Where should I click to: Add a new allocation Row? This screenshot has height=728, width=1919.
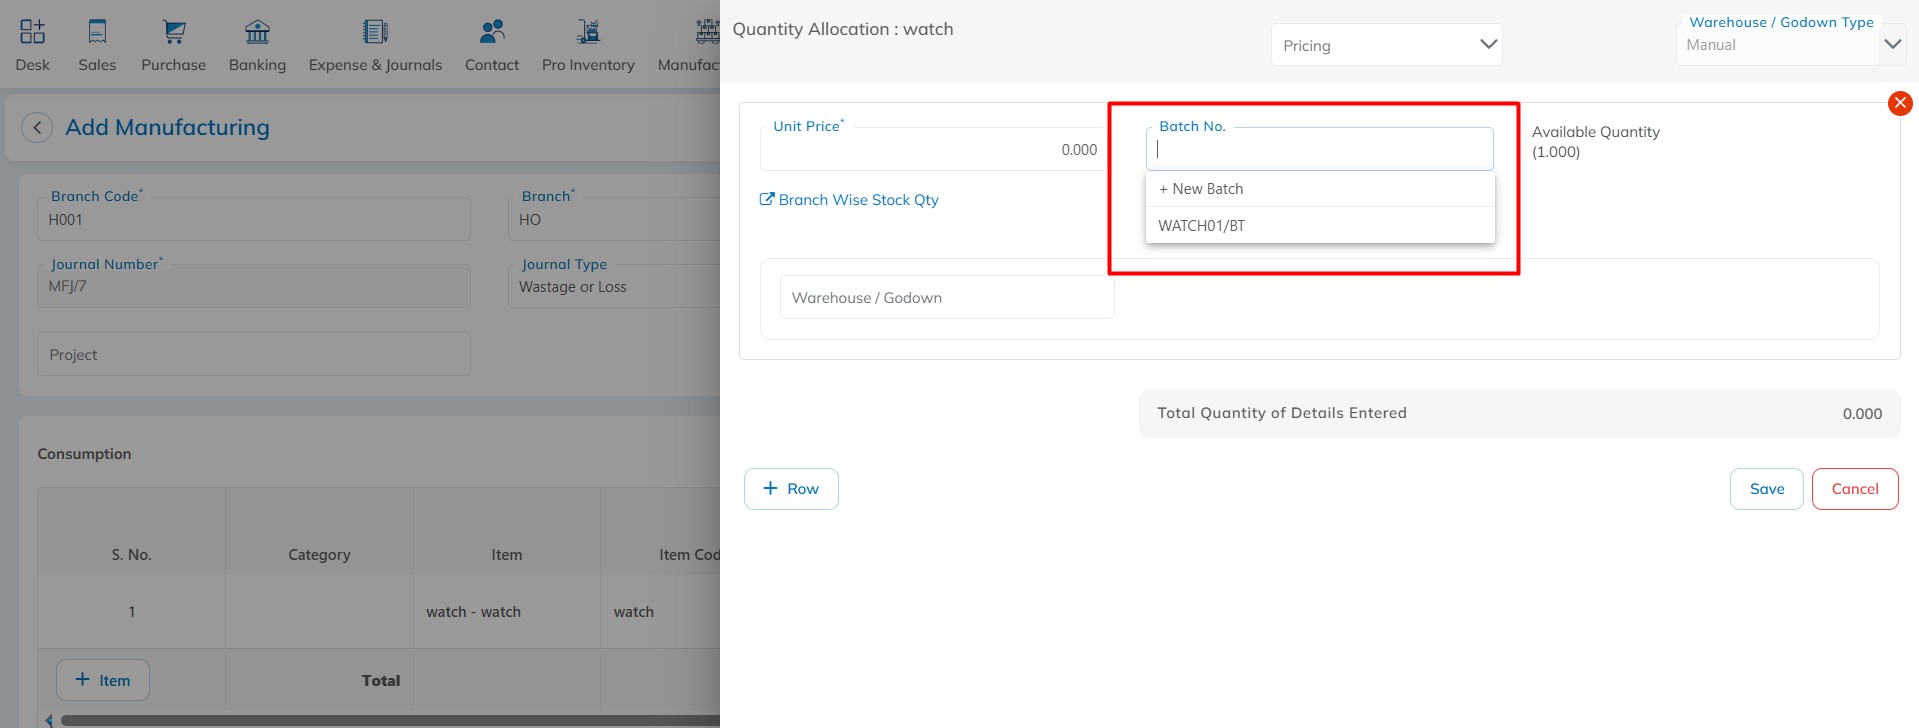791,489
